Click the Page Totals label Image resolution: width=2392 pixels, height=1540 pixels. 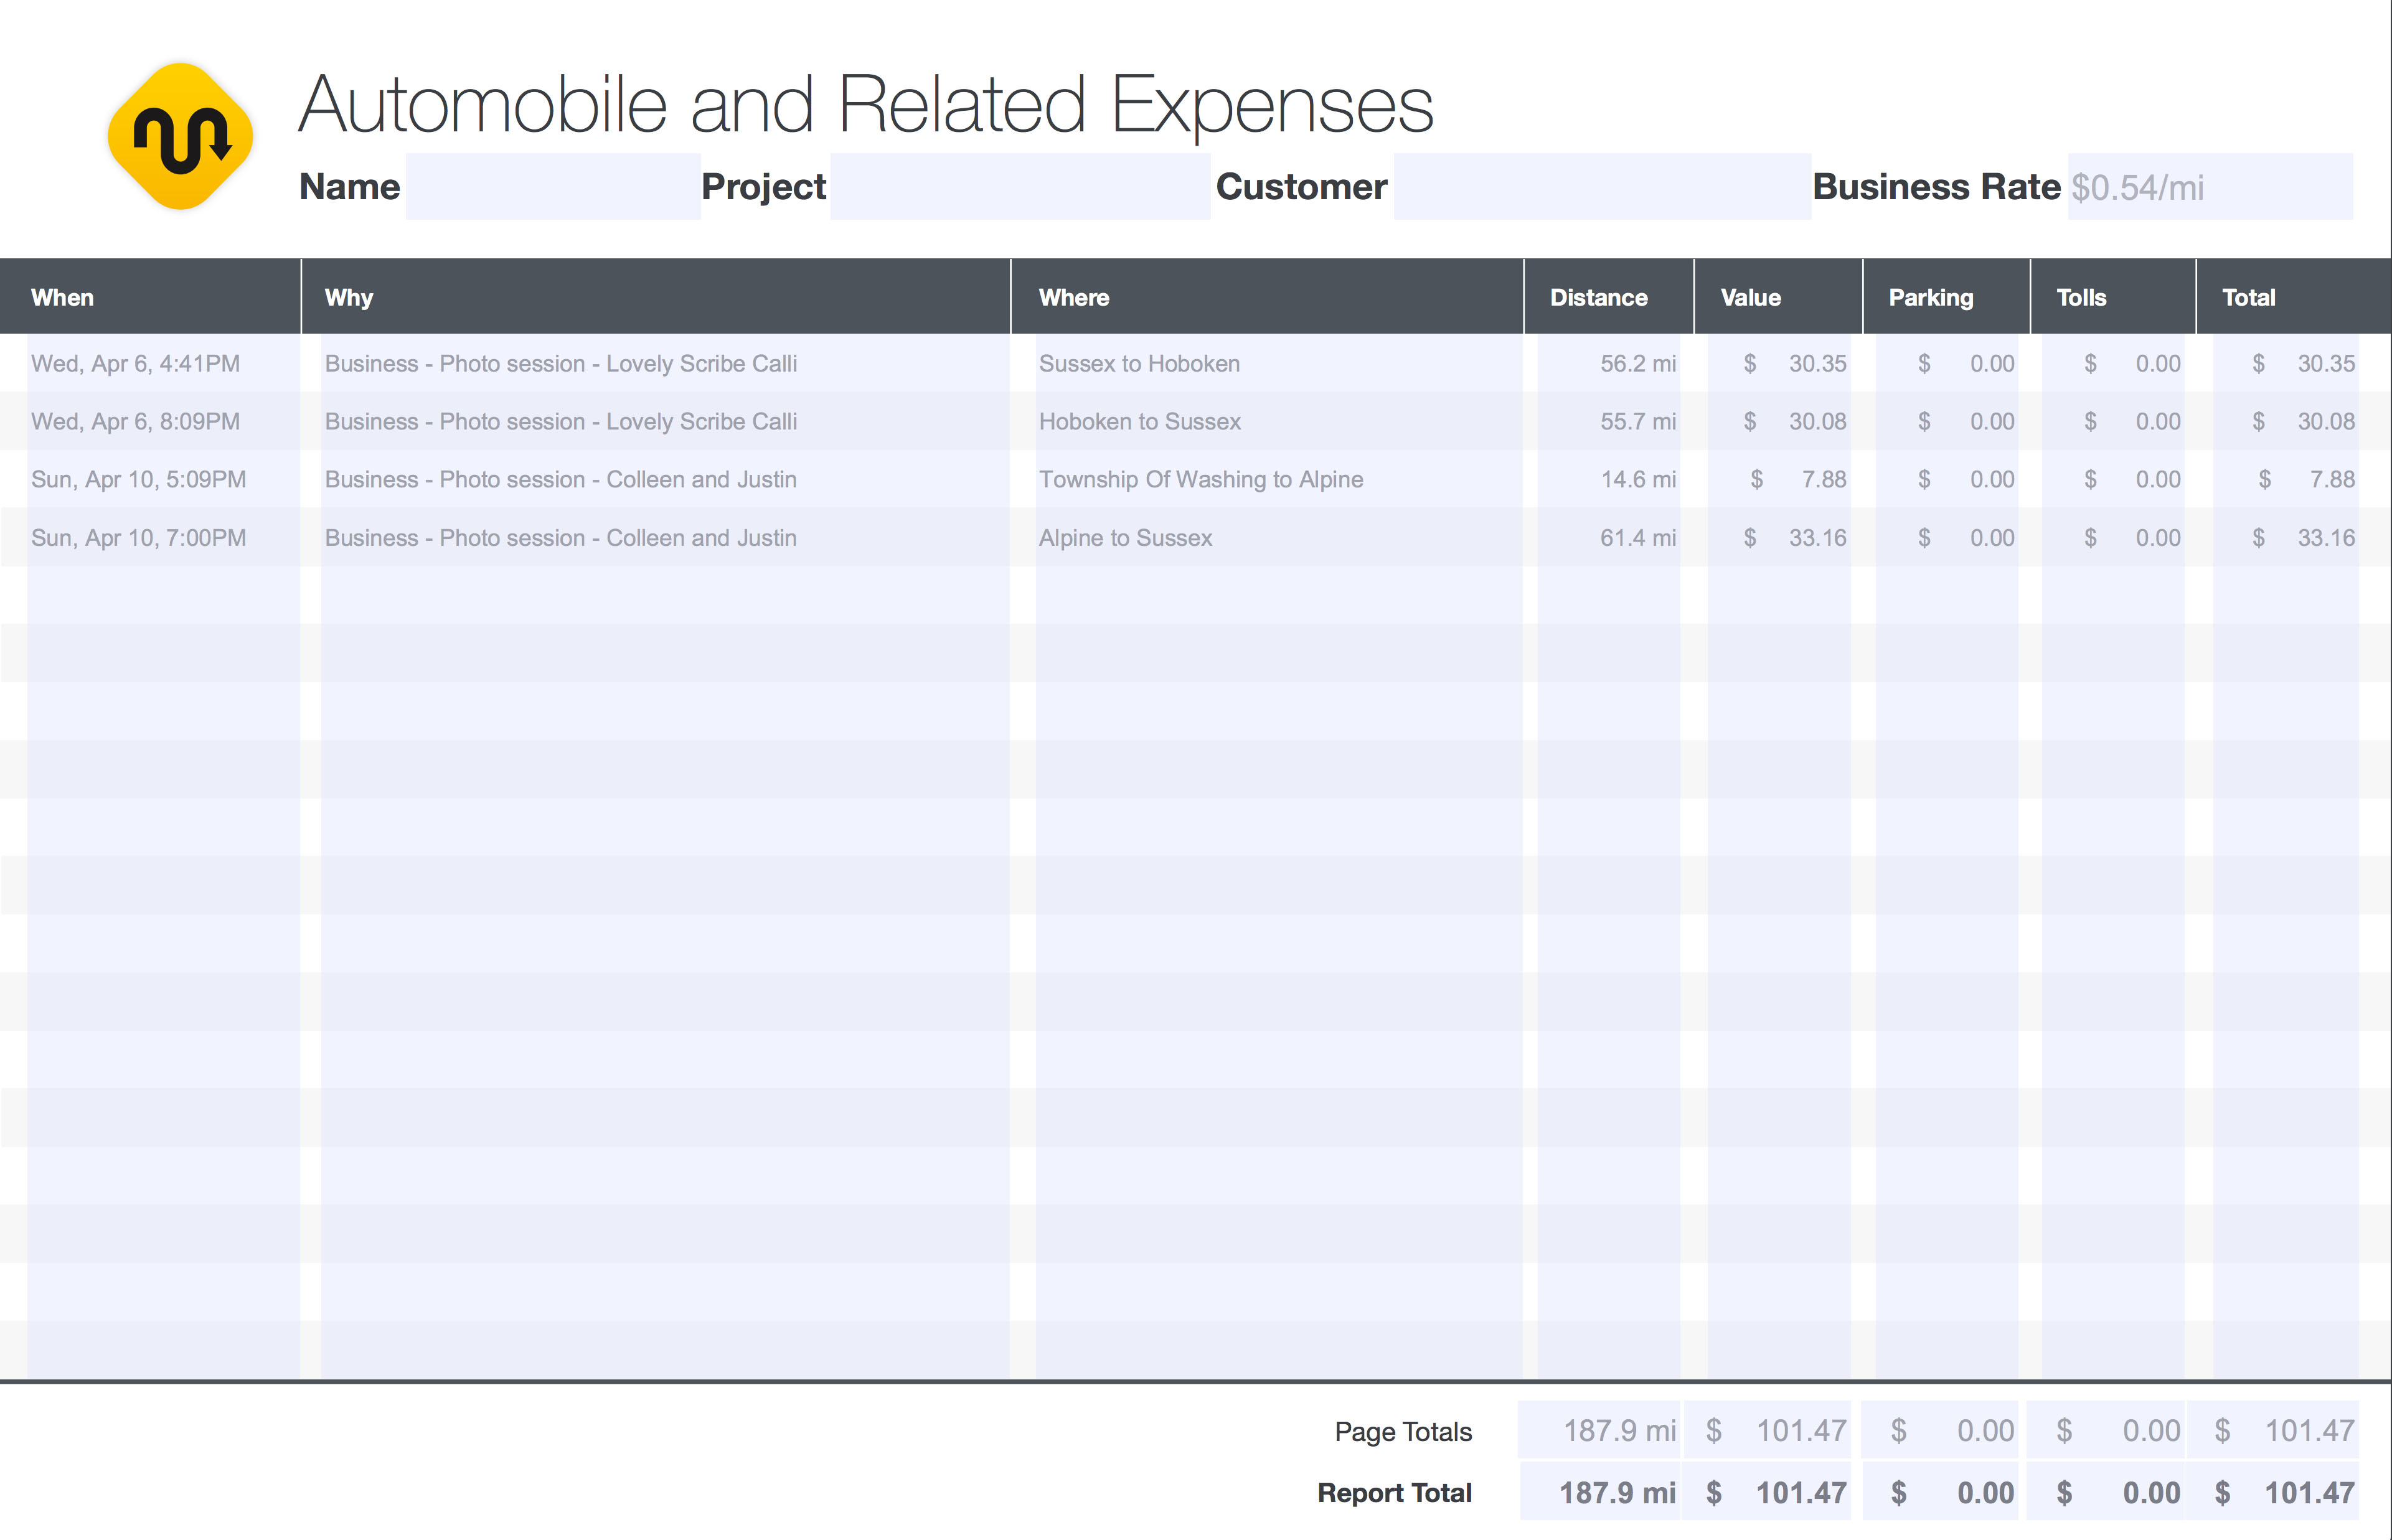(1403, 1432)
